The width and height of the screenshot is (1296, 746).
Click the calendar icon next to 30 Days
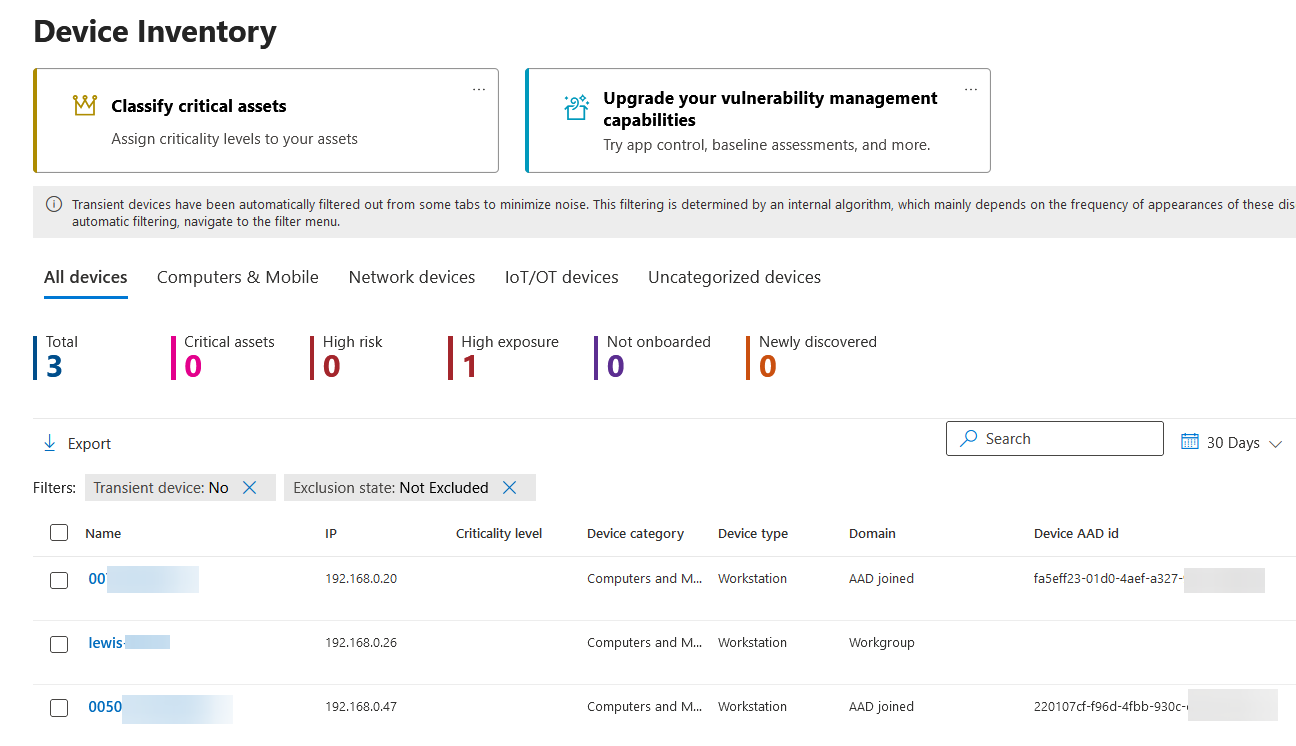[1190, 440]
